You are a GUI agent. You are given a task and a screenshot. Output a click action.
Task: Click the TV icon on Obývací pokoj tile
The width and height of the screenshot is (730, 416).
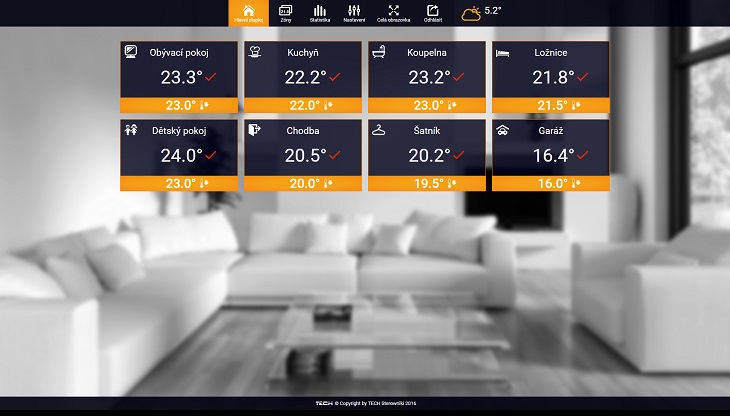(x=131, y=52)
